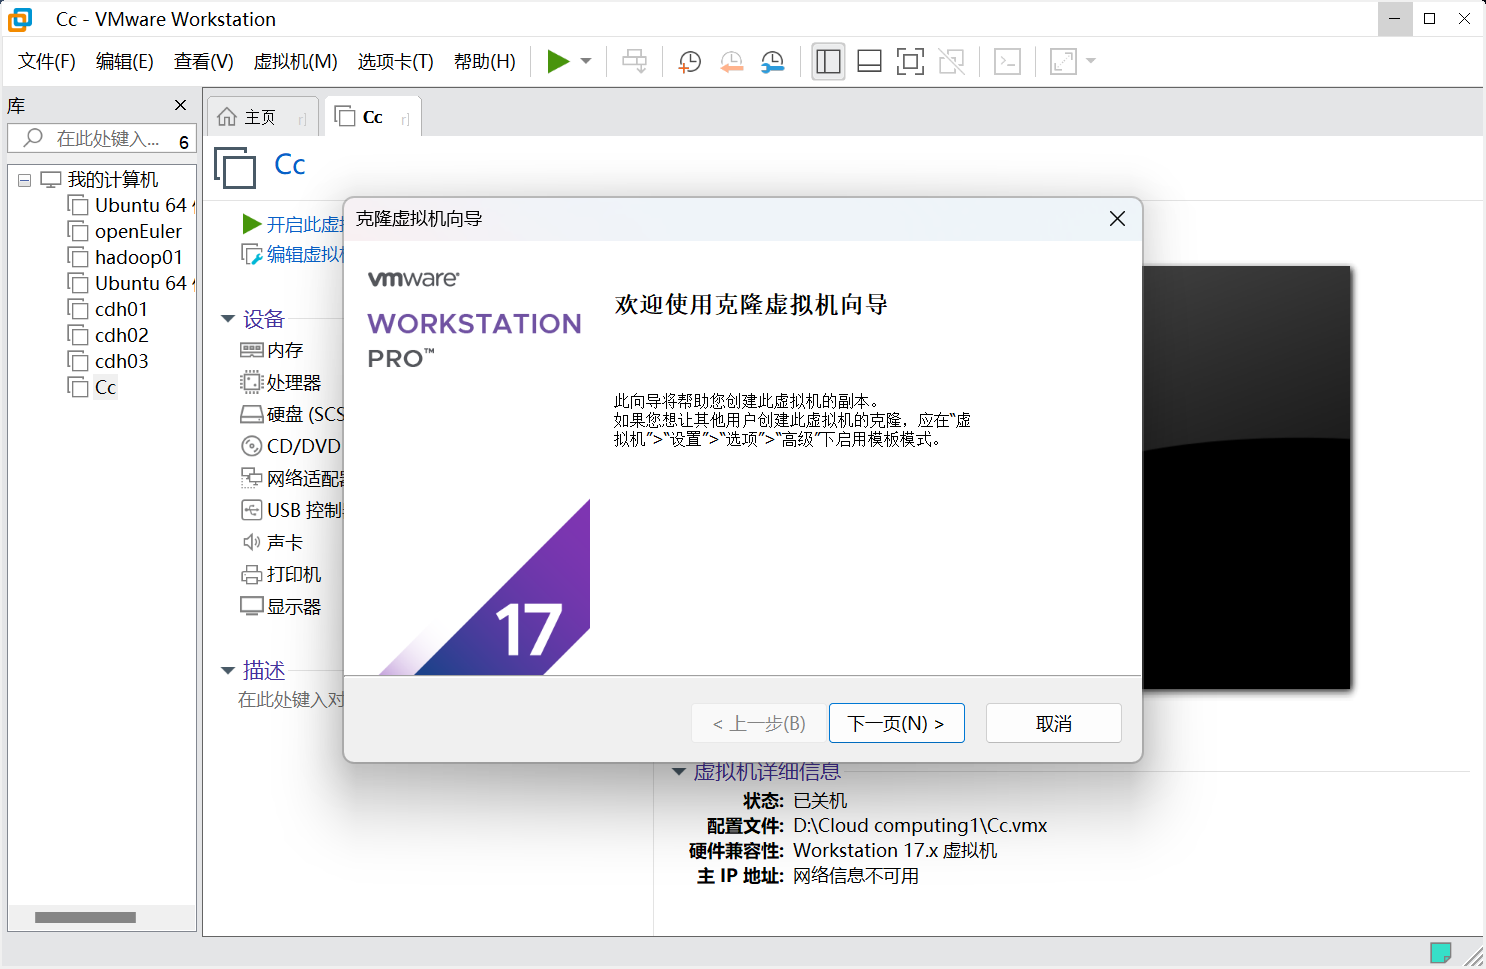The height and width of the screenshot is (969, 1486).
Task: Click the 已关机 status value
Action: pyautogui.click(x=820, y=801)
